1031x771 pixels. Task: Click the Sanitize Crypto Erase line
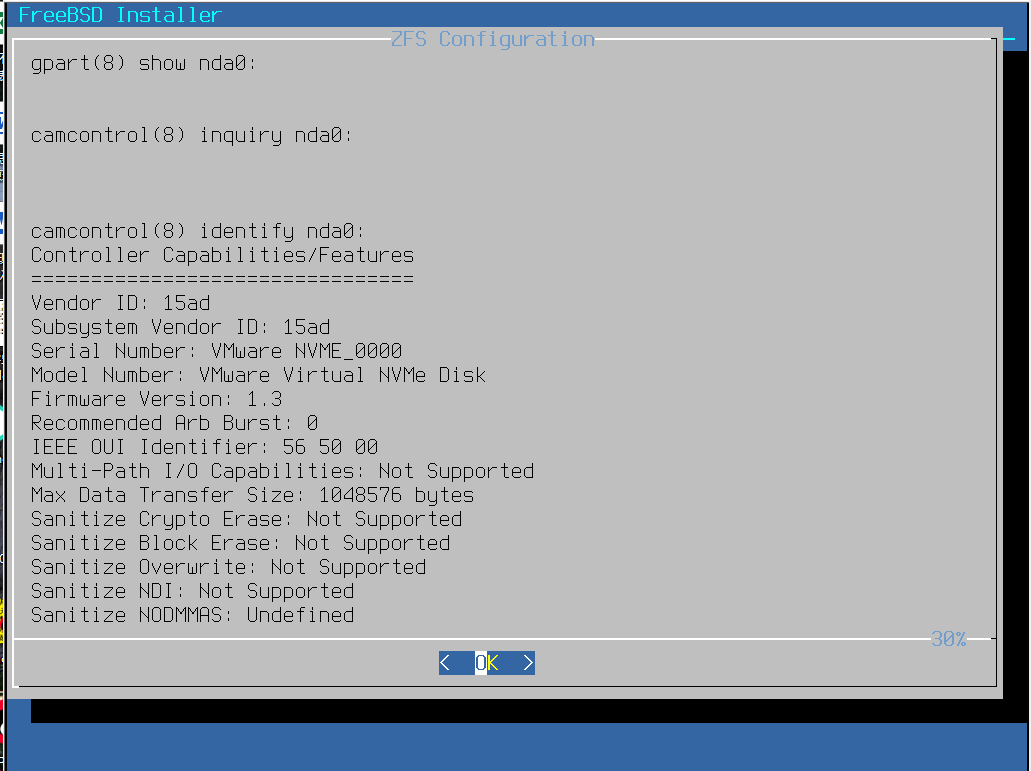(247, 519)
